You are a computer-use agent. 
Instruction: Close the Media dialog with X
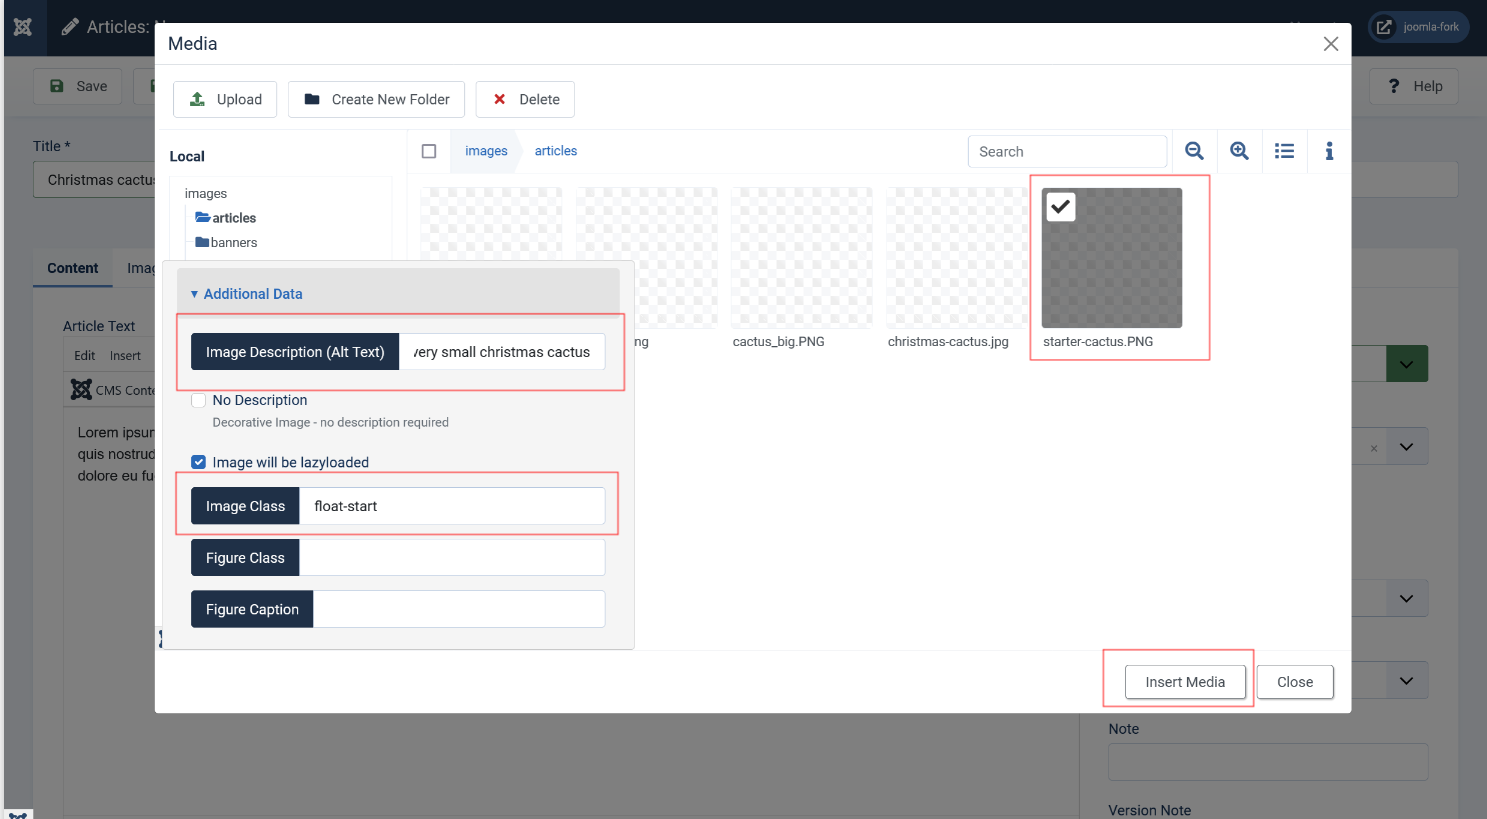pos(1330,44)
